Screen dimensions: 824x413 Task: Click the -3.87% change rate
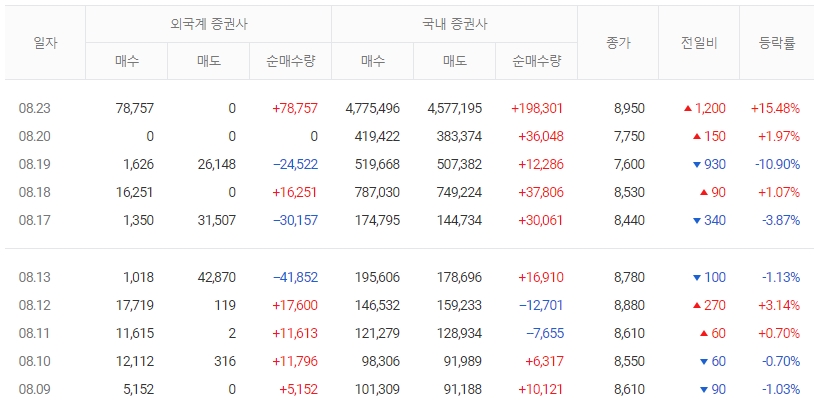point(781,220)
